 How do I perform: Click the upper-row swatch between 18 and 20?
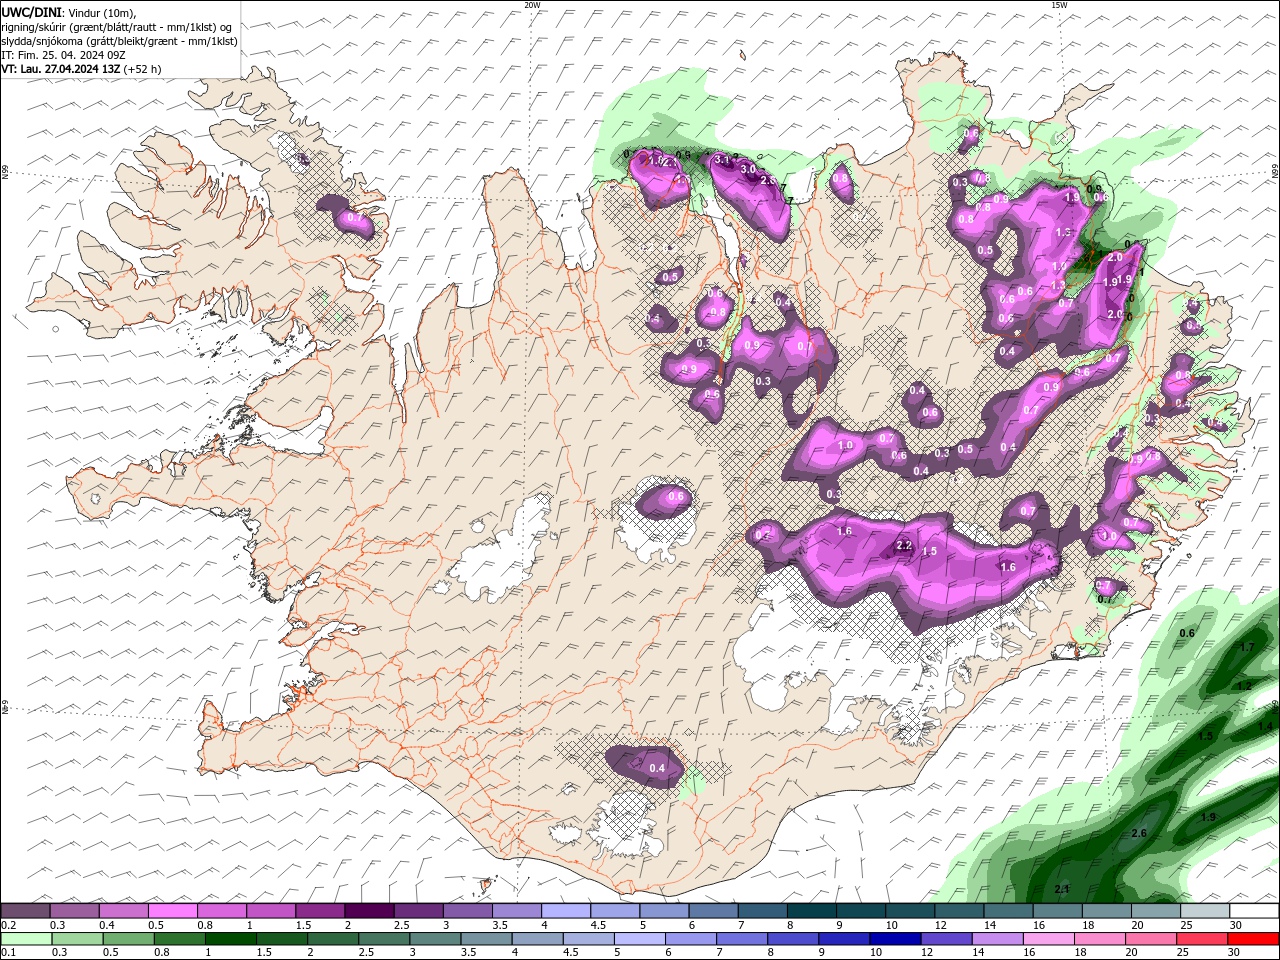click(x=1107, y=911)
